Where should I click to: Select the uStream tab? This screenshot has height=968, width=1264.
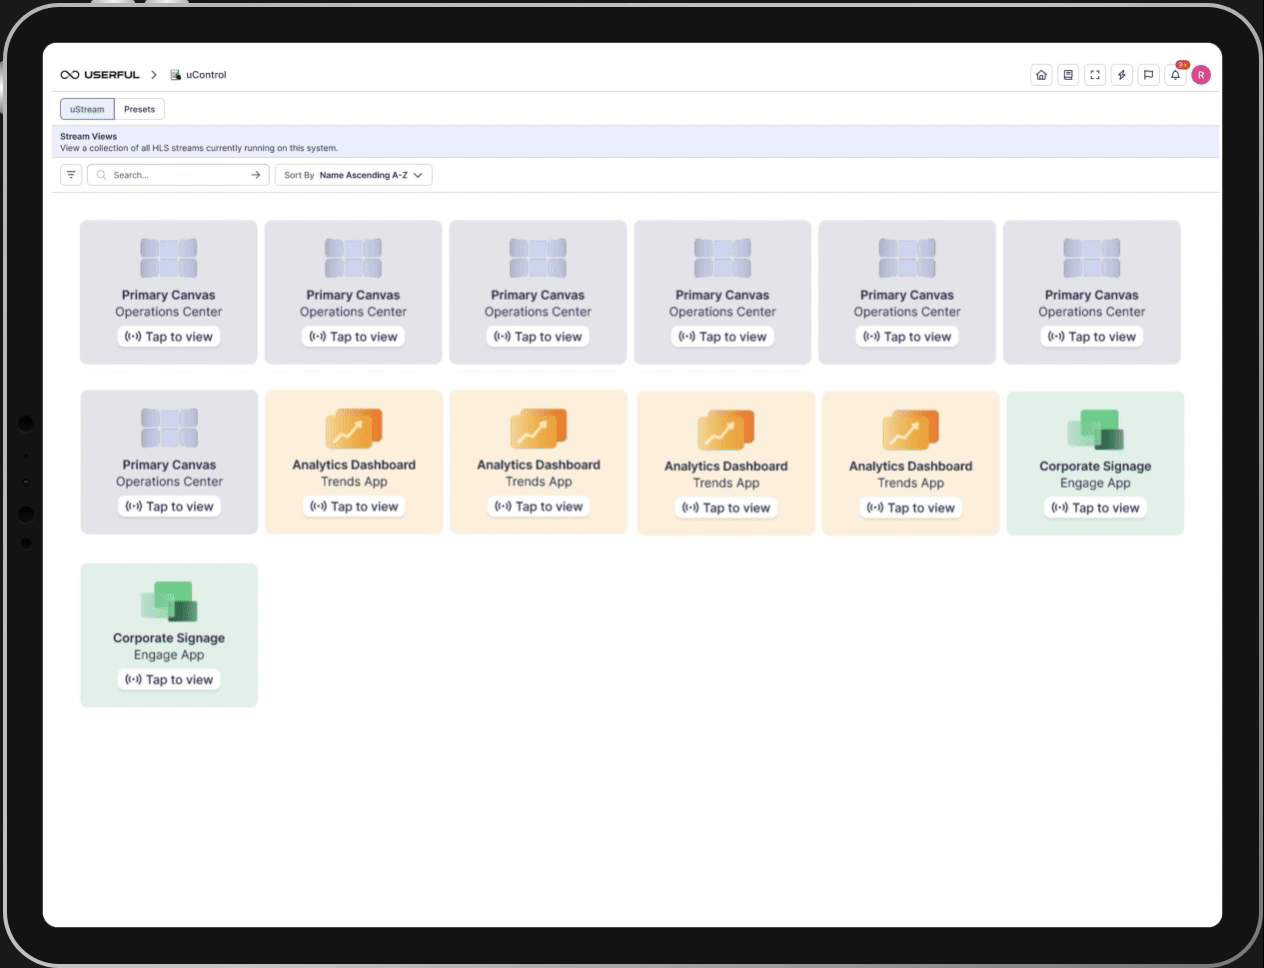[87, 109]
